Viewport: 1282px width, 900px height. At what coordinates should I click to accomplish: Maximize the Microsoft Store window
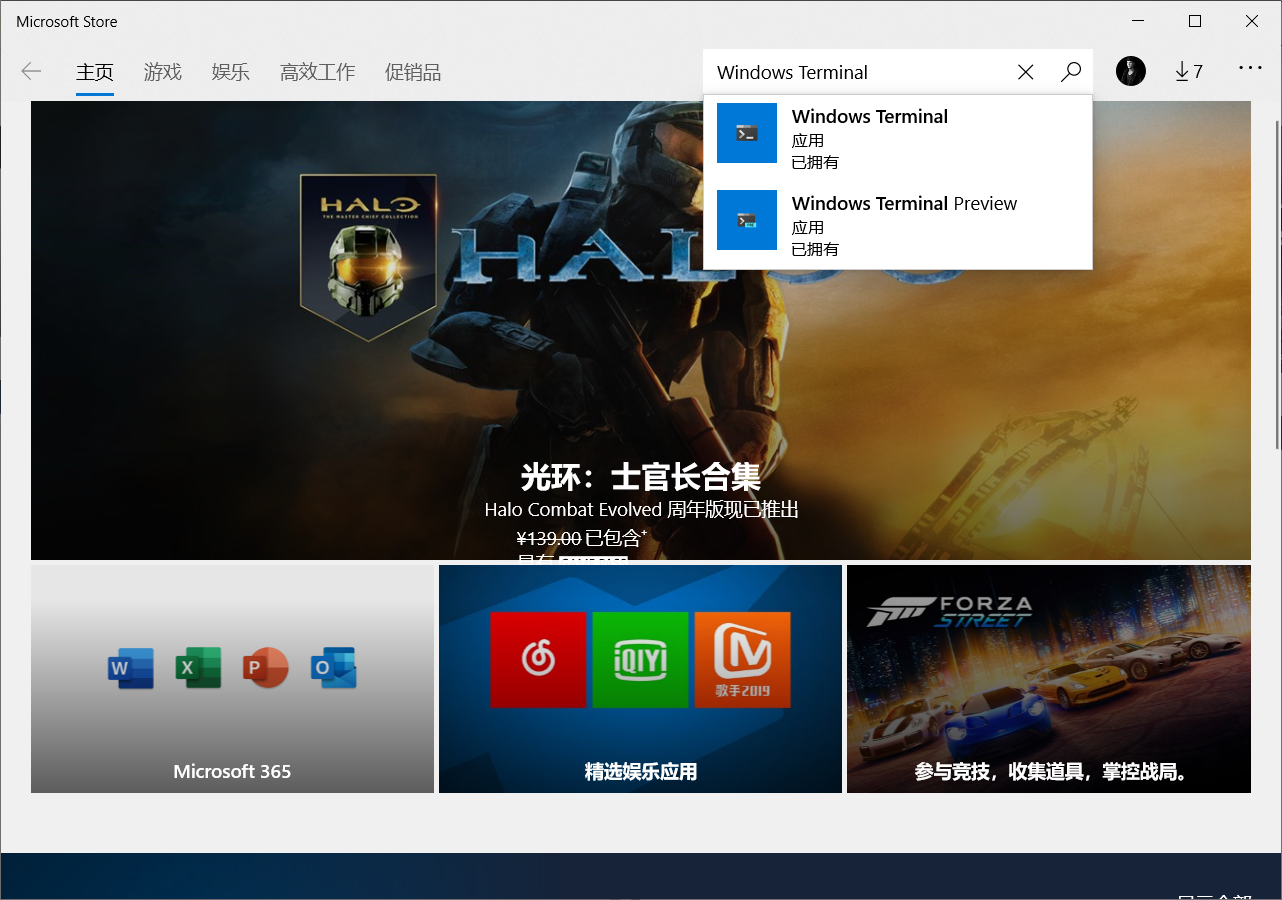(x=1195, y=21)
